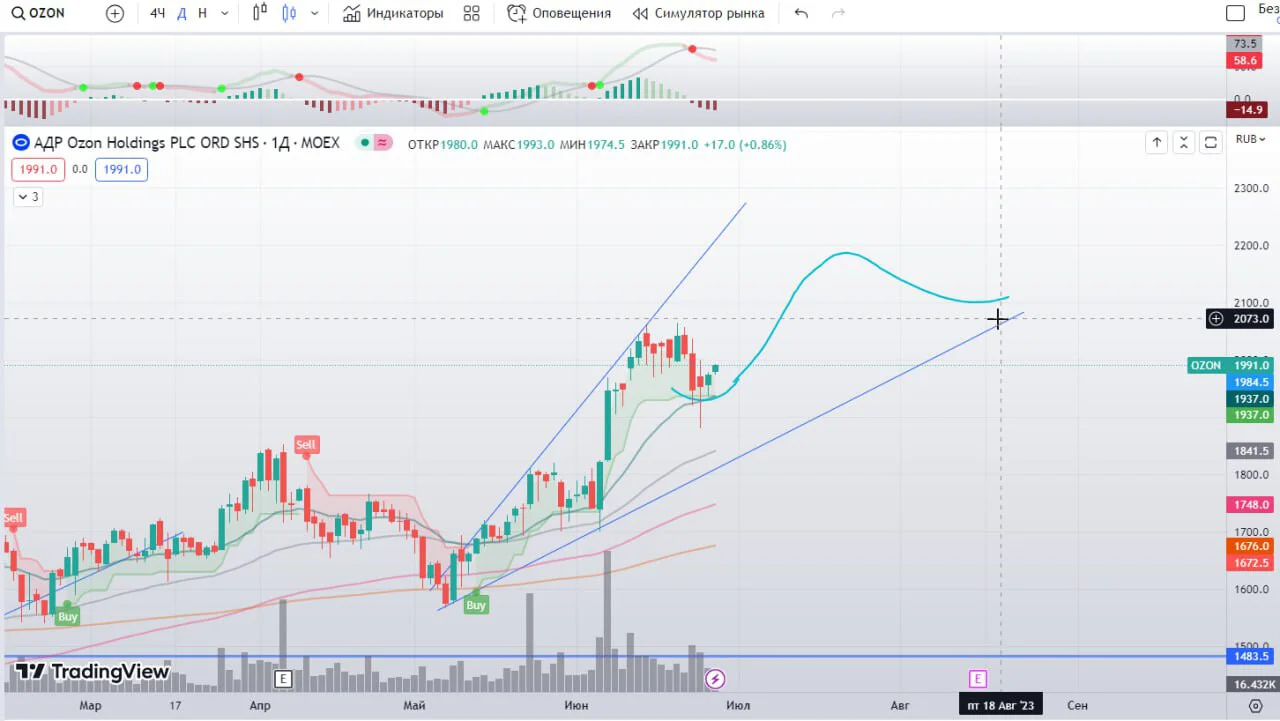
Task: Open chart scale settings gear icon
Action: pyautogui.click(x=1256, y=706)
